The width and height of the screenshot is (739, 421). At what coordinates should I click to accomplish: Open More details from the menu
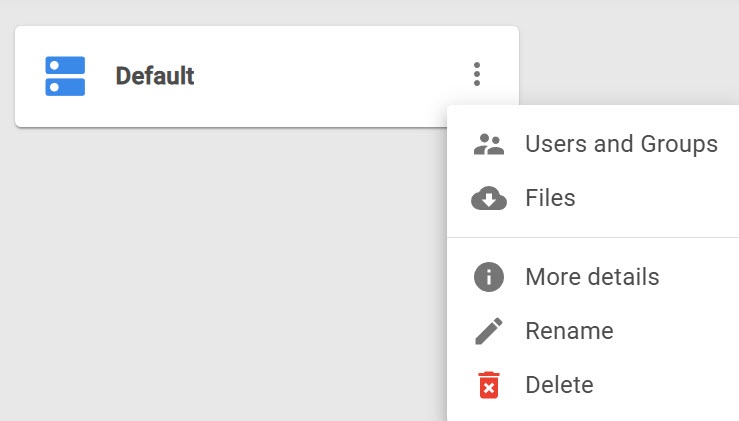[592, 277]
